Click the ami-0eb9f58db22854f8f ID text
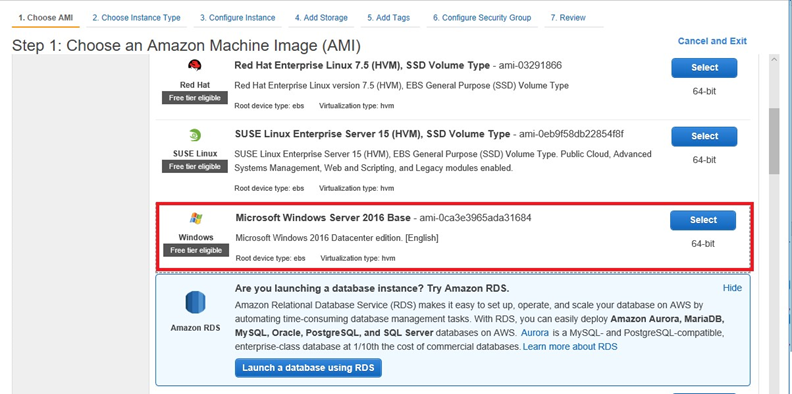Screen dimensions: 792x394 [572, 134]
